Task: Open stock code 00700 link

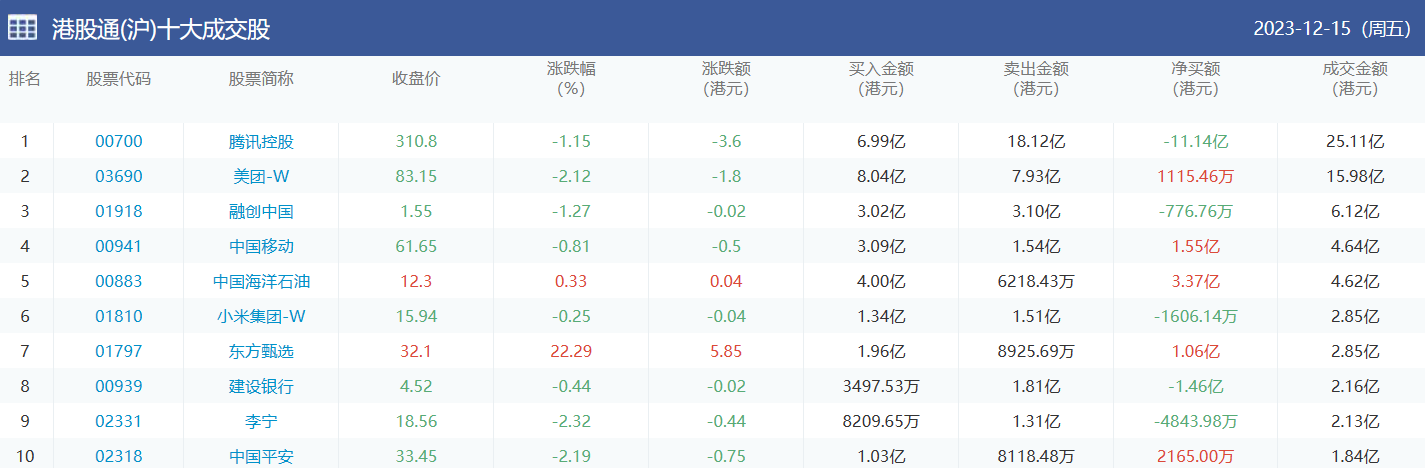Action: tap(119, 142)
